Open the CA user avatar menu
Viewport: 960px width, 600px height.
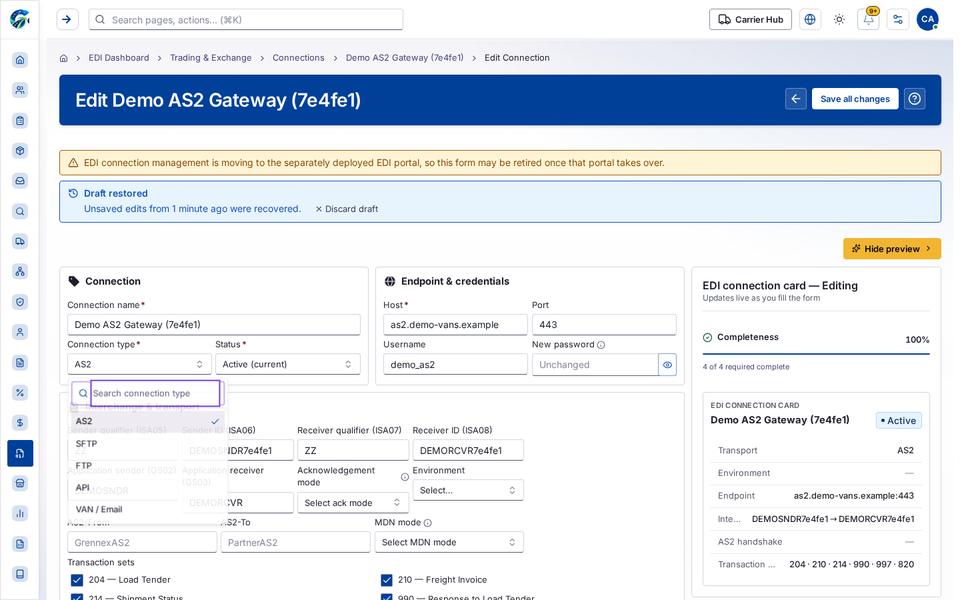pyautogui.click(x=928, y=20)
